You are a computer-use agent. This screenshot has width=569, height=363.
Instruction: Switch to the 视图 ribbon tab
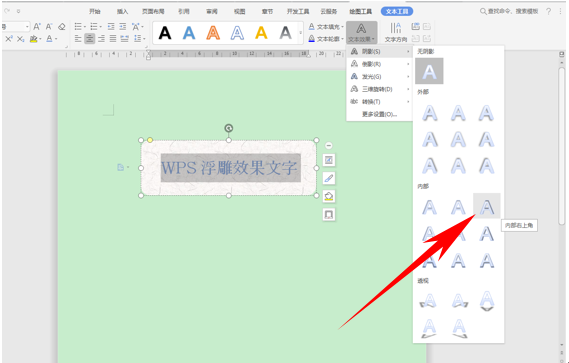(x=240, y=12)
